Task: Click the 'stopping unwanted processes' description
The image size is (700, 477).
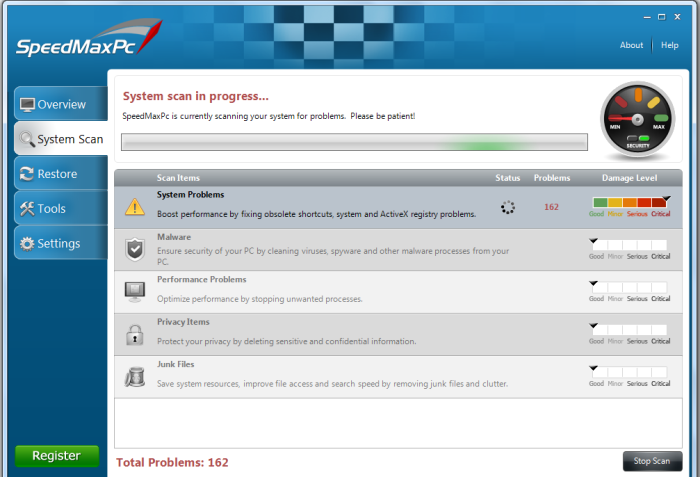Action: 260,299
